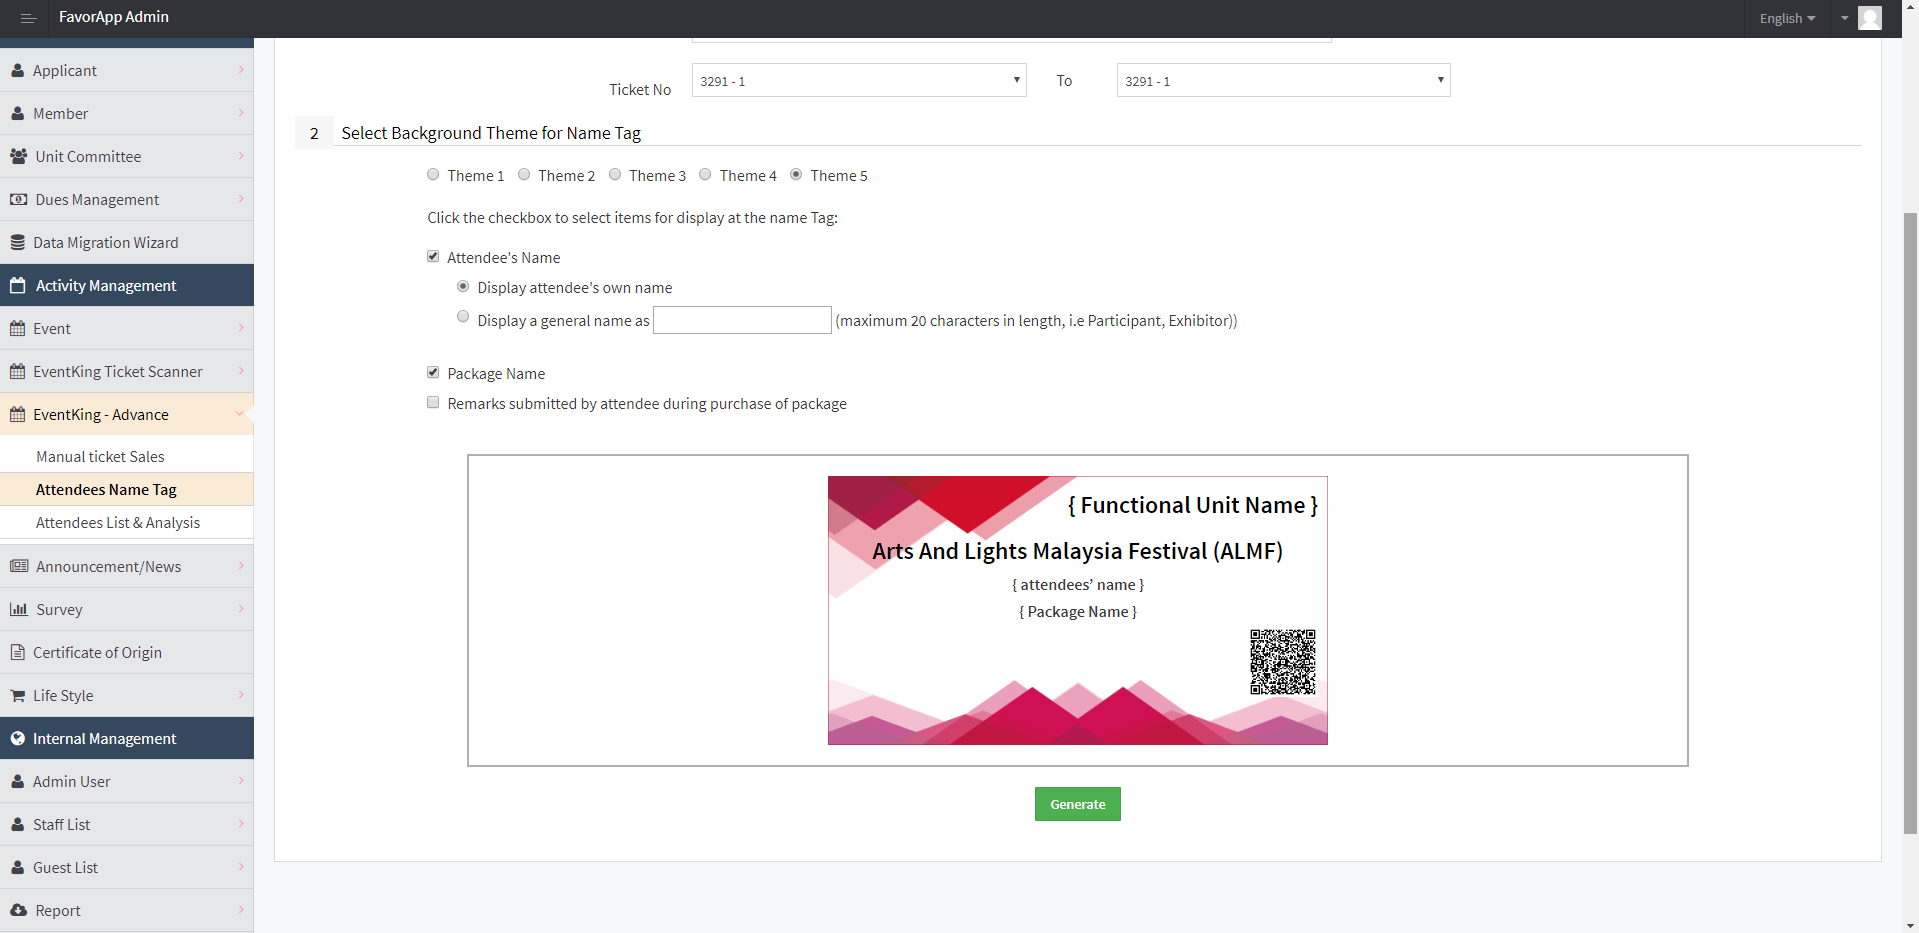Choose Display a general name option

(463, 317)
